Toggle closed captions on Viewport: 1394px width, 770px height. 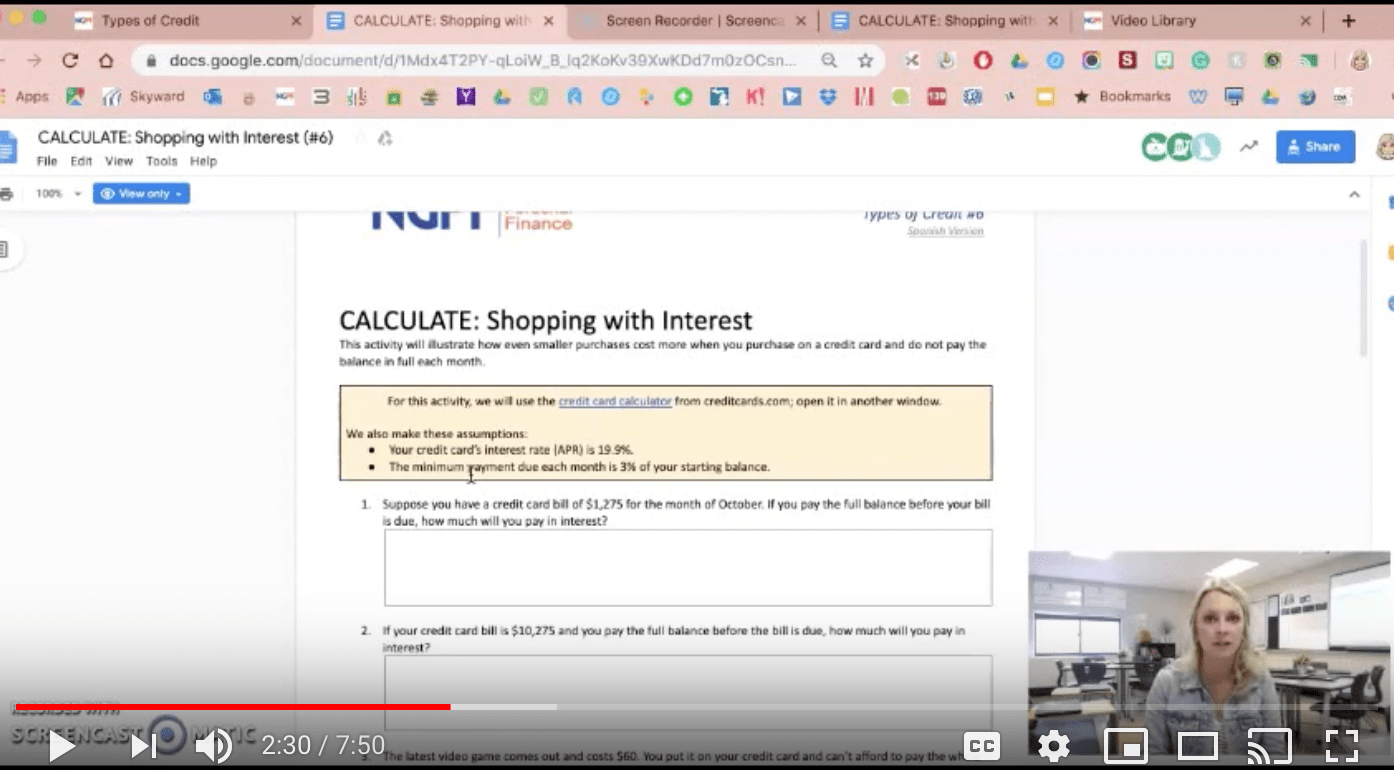pyautogui.click(x=981, y=745)
